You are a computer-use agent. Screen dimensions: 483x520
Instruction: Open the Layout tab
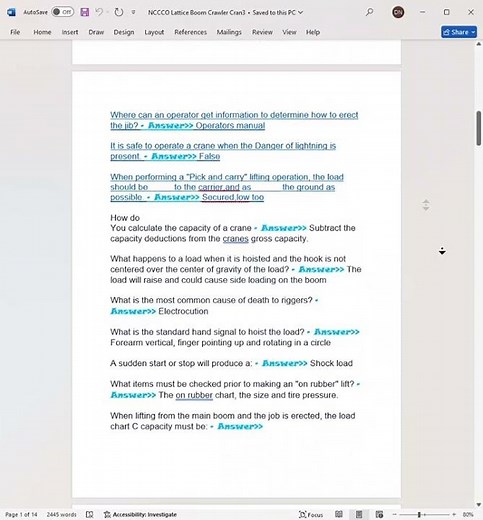pos(154,32)
